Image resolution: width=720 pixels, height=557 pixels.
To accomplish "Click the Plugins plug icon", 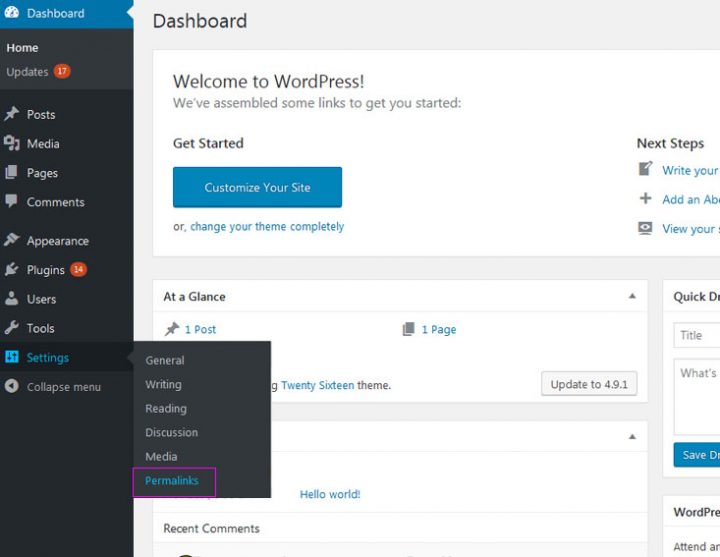I will pos(11,269).
